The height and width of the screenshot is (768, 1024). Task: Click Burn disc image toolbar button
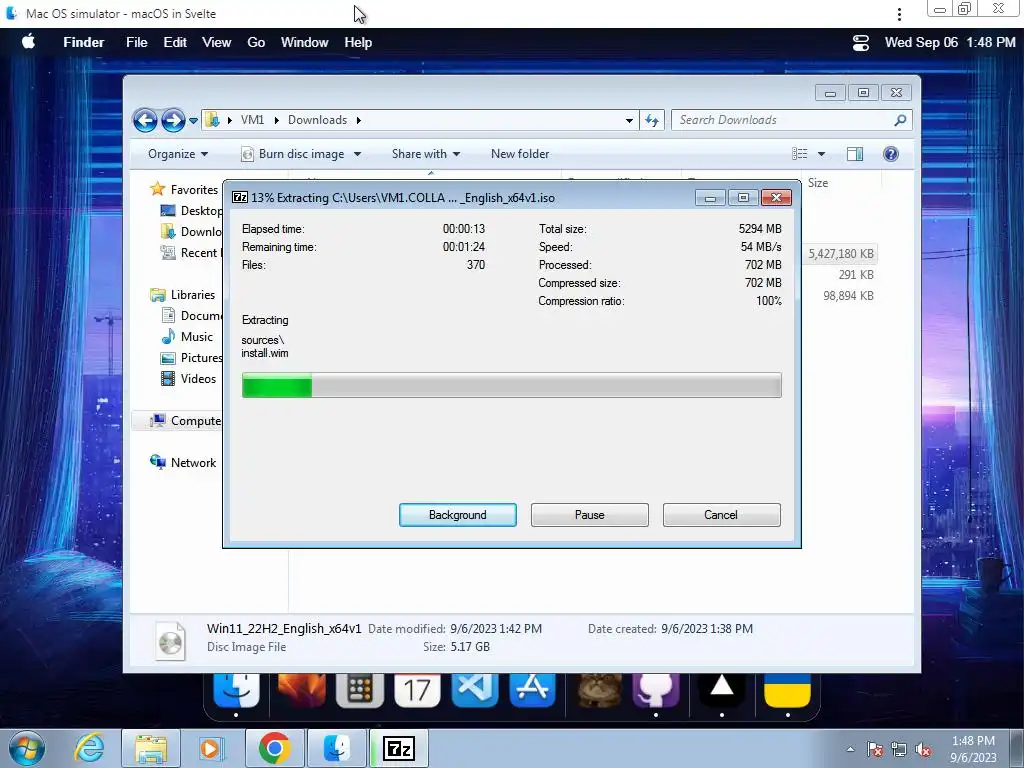[293, 154]
